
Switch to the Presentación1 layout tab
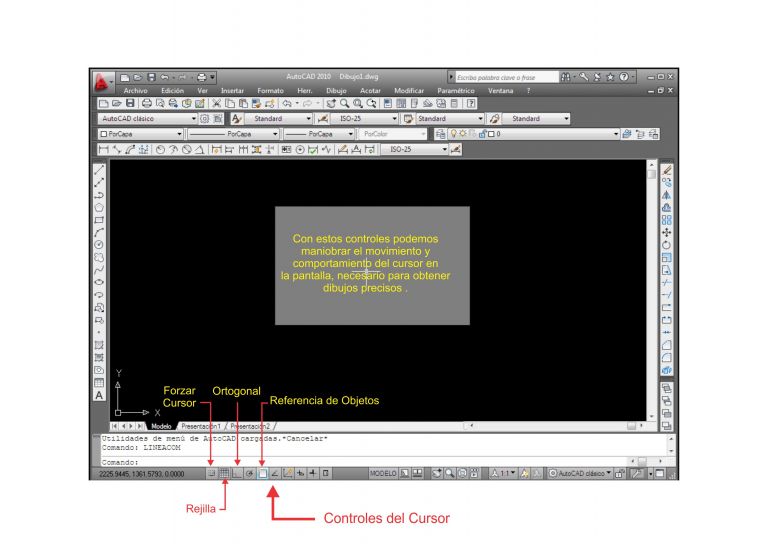201,427
